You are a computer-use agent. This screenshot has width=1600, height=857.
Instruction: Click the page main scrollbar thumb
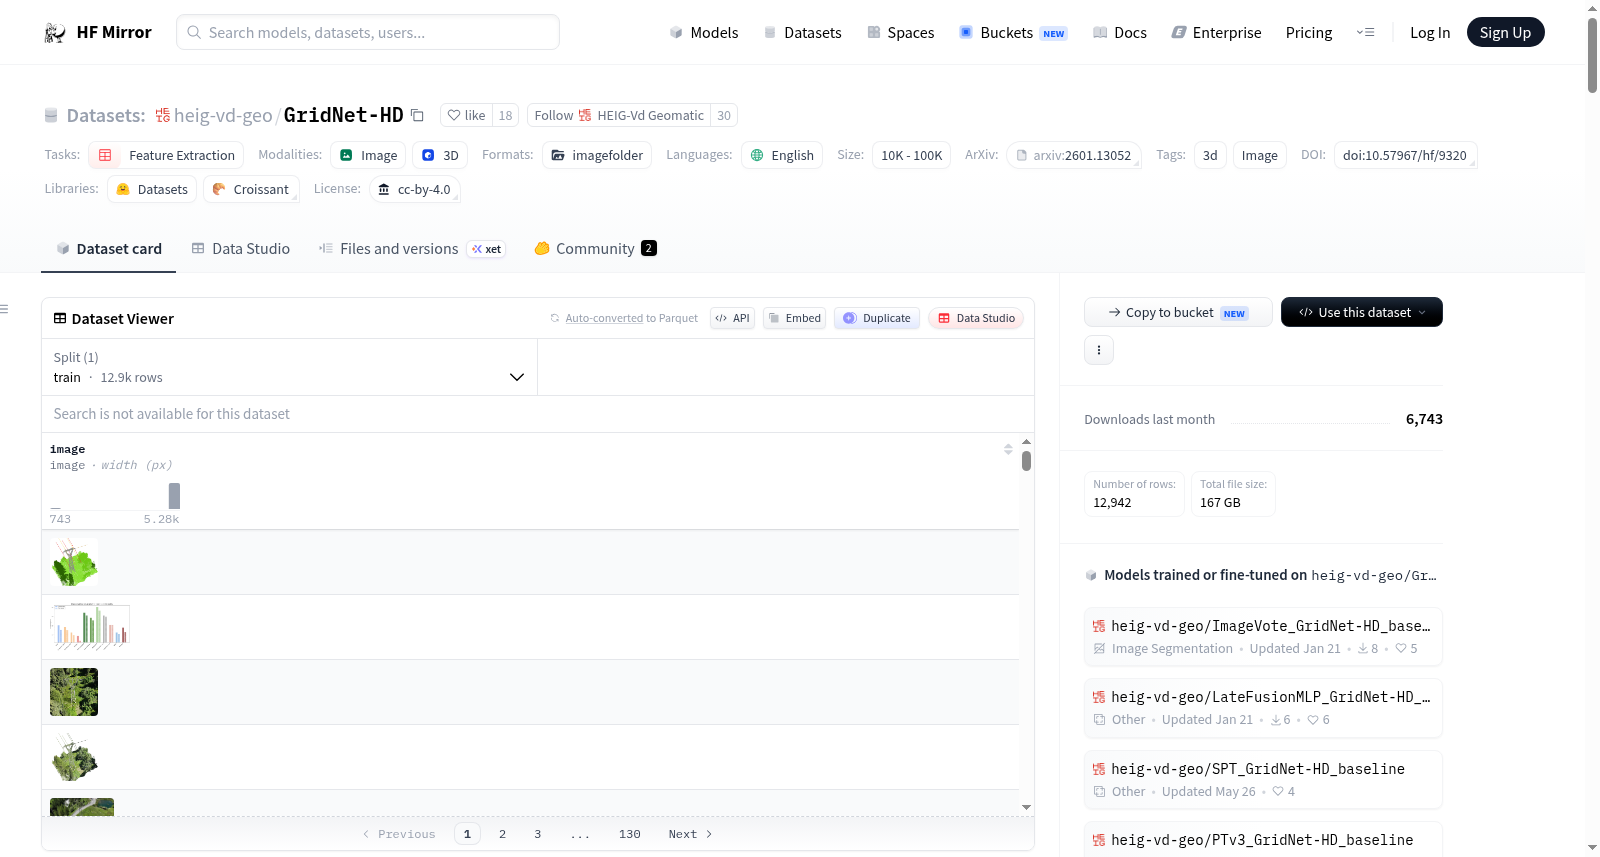[x=1592, y=55]
